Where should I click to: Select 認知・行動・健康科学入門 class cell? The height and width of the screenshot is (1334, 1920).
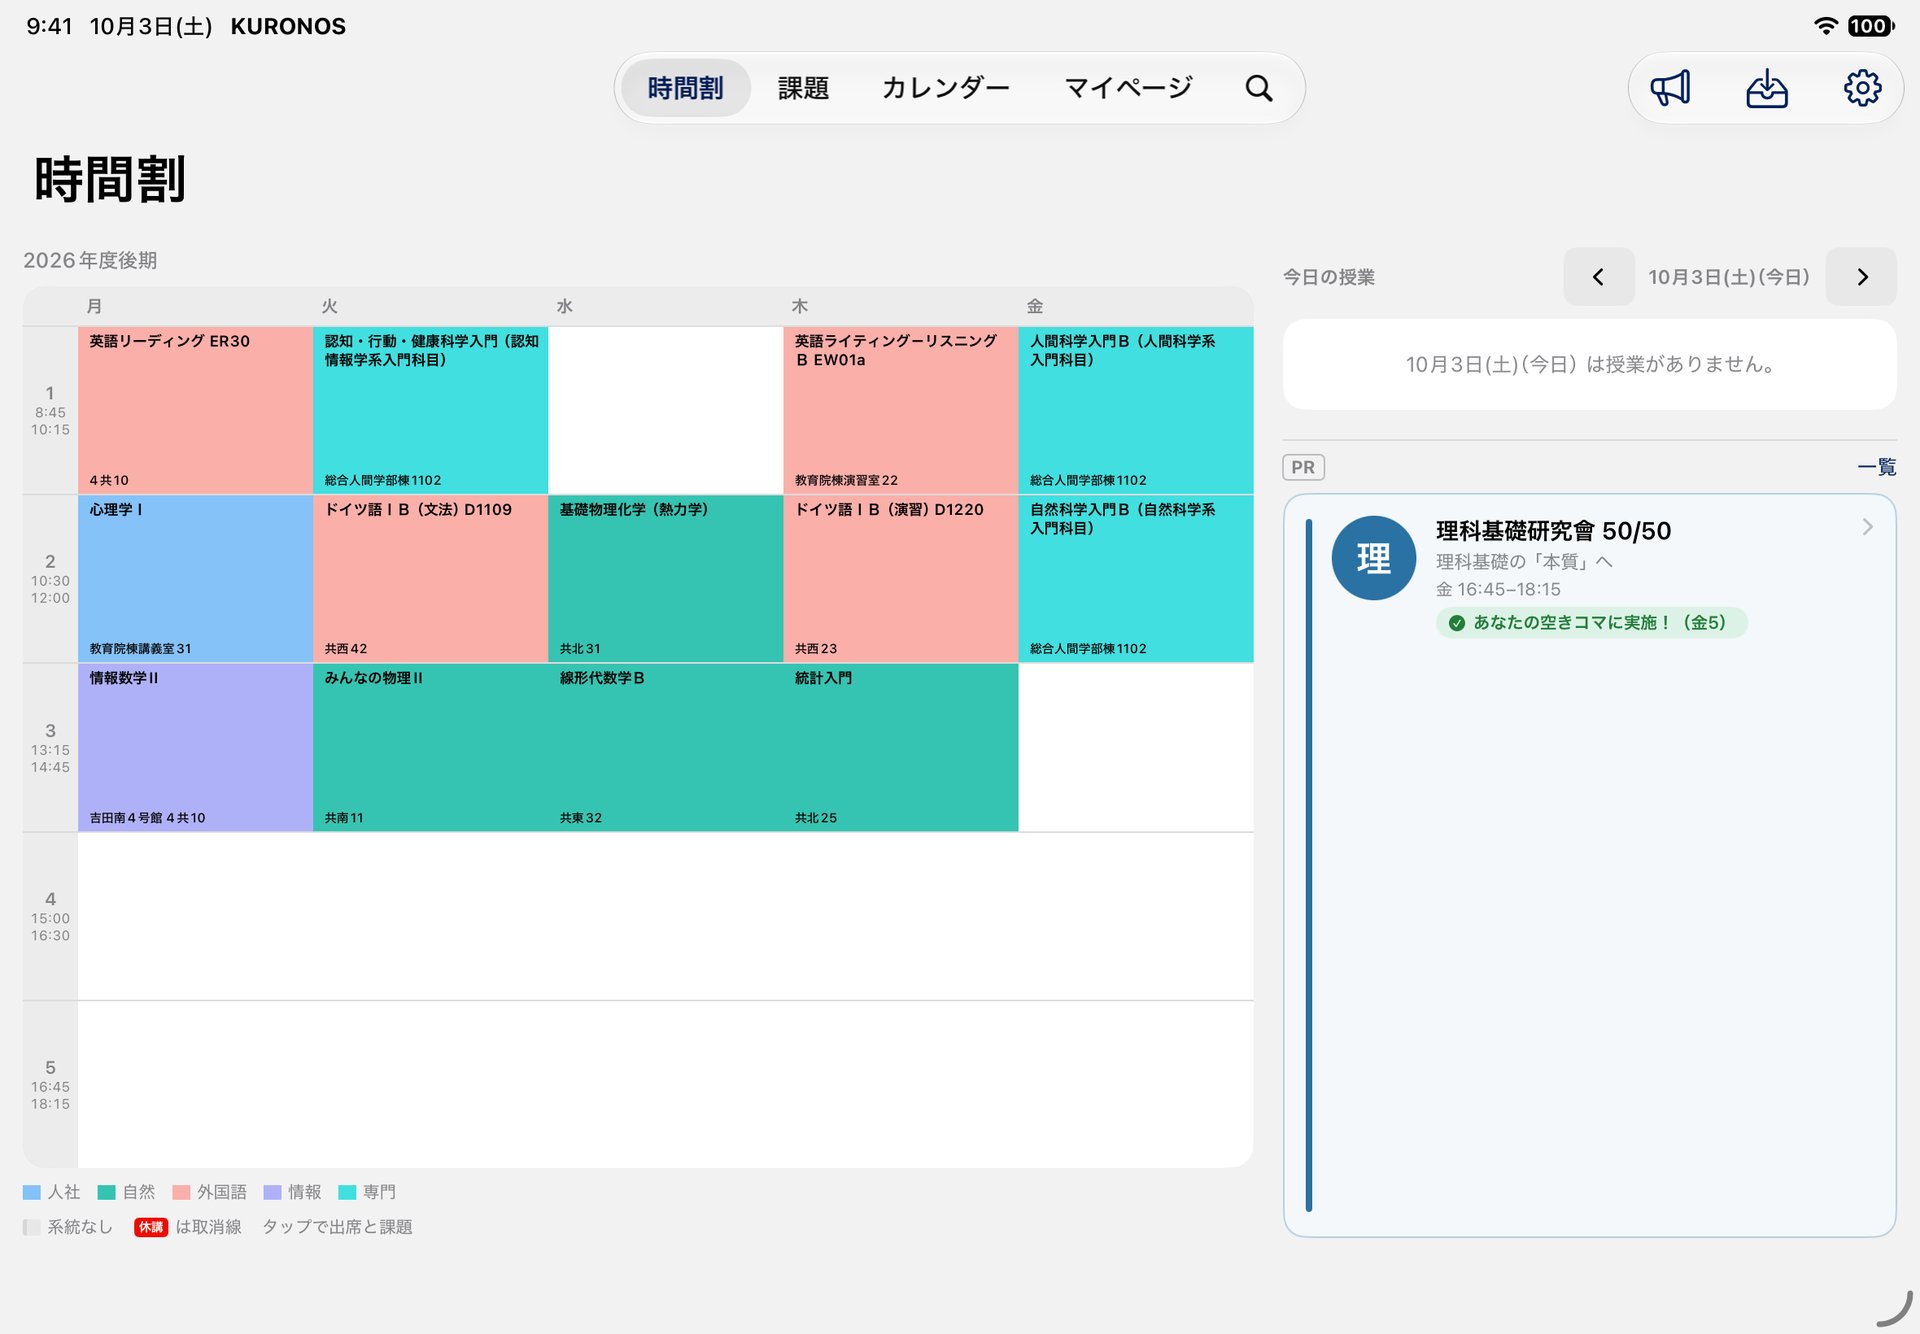(x=430, y=410)
